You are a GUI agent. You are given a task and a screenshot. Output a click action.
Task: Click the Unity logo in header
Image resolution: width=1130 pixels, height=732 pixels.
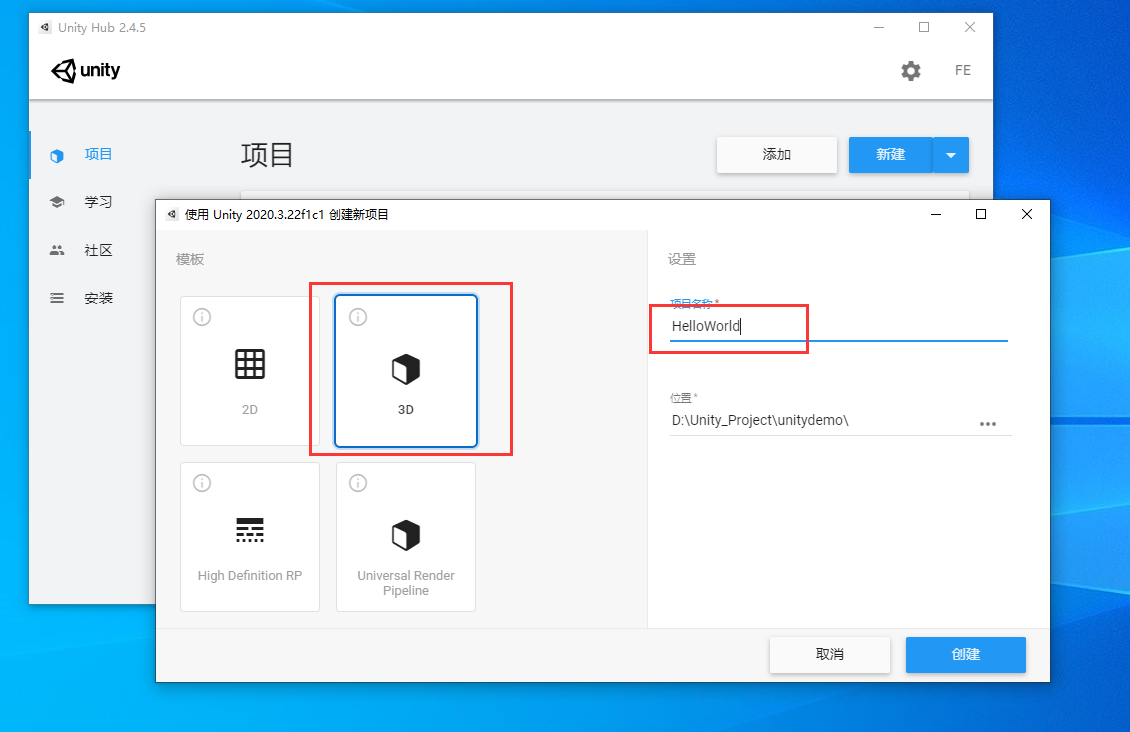coord(86,71)
